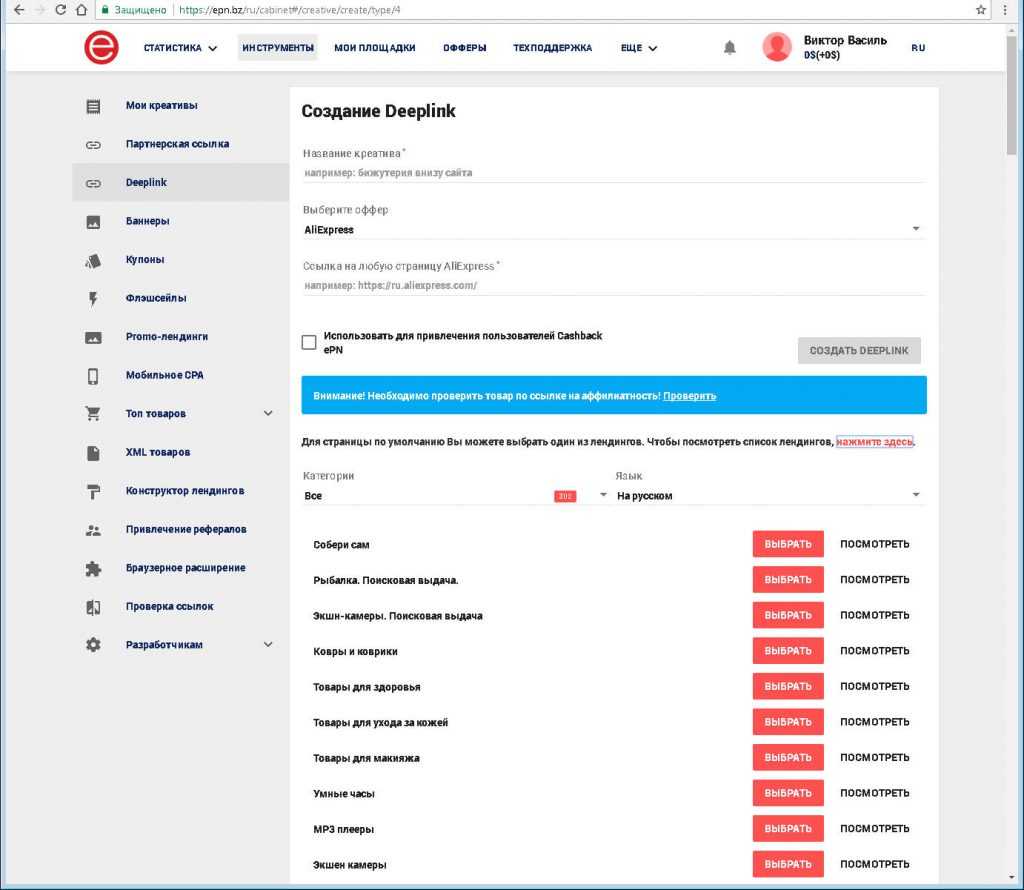Open the AliExpress offer dropdown
Image resolution: width=1024 pixels, height=890 pixels.
pos(612,230)
